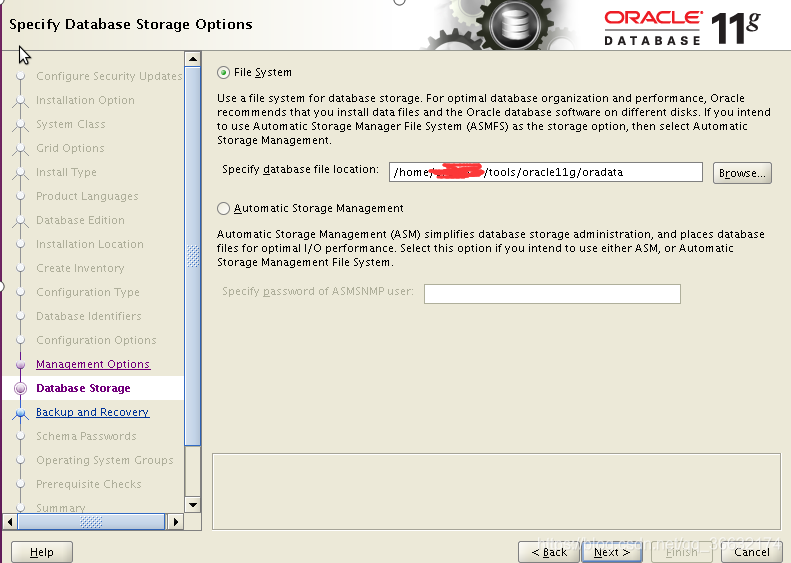791x563 pixels.
Task: Click the Installation Location step
Action: click(x=90, y=244)
